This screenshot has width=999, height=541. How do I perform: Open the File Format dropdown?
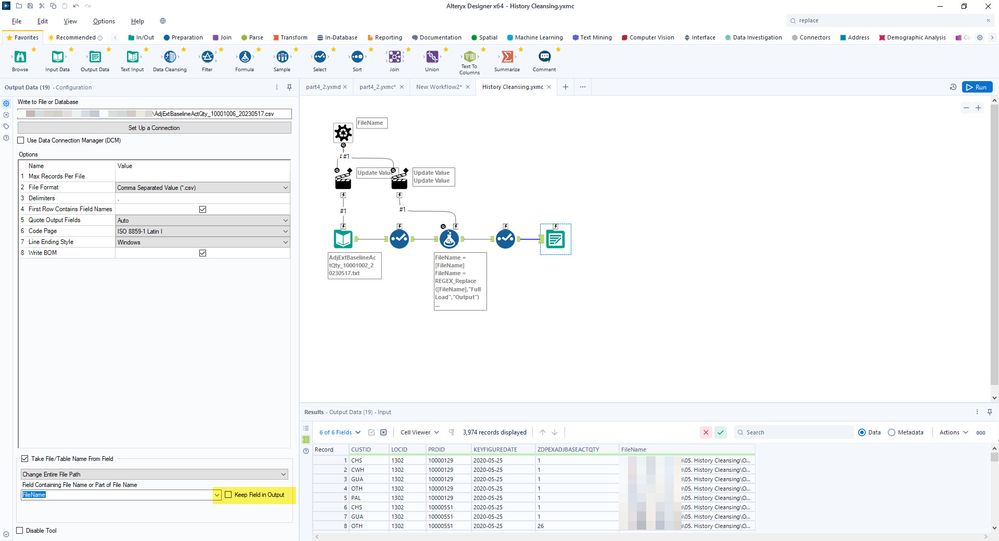[202, 187]
